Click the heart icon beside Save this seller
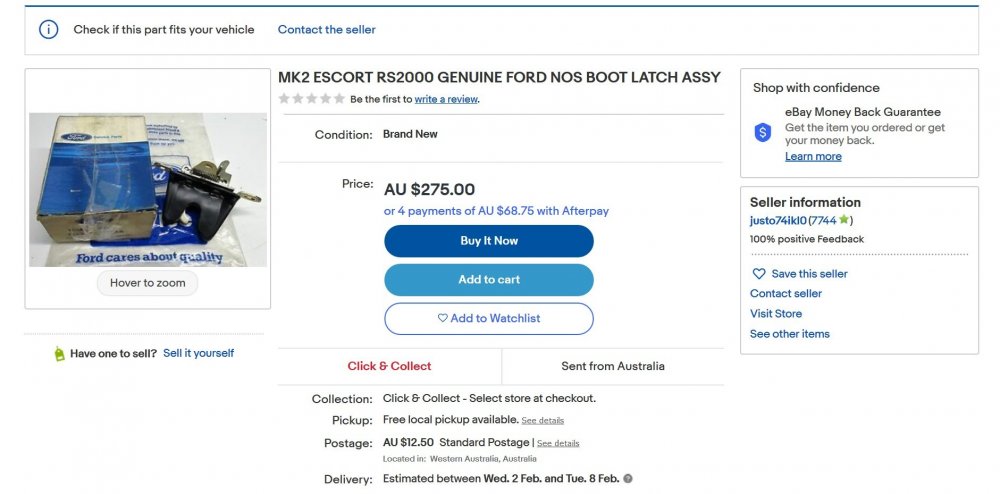Screen dimensions: 1000x494 pos(759,273)
